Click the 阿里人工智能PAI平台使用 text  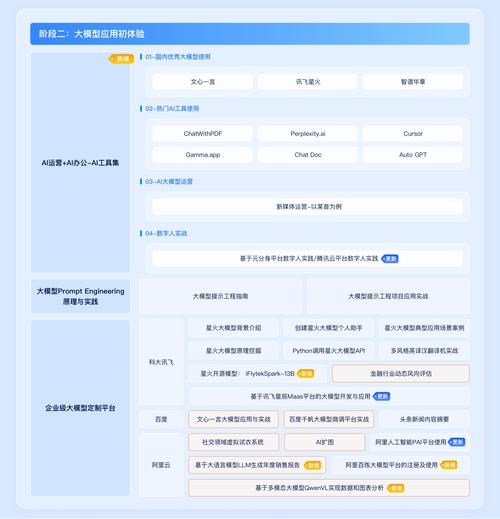click(x=410, y=442)
